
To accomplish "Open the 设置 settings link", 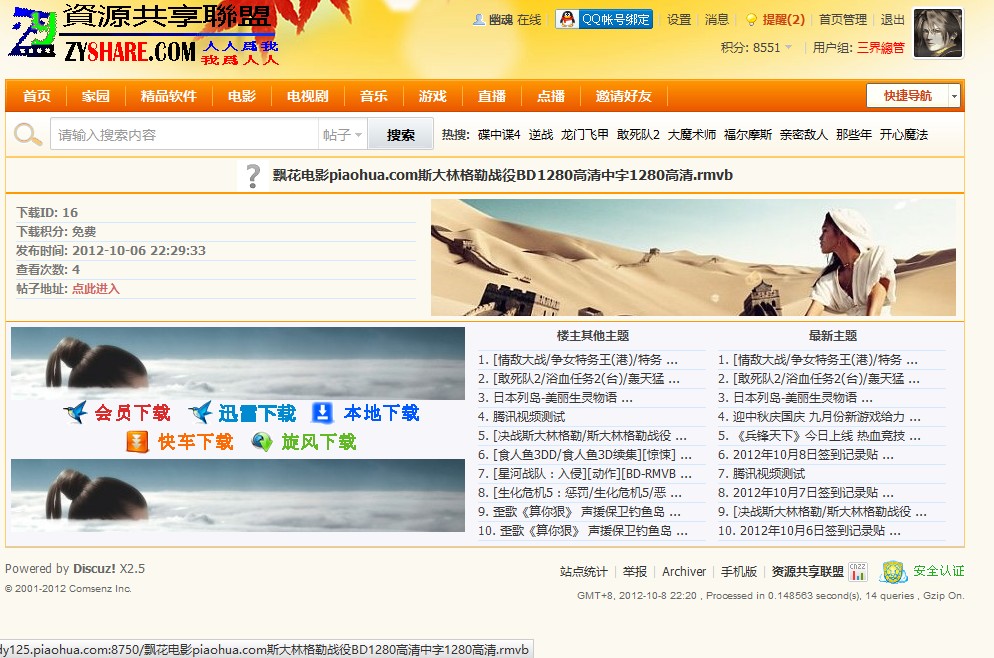I will [679, 20].
